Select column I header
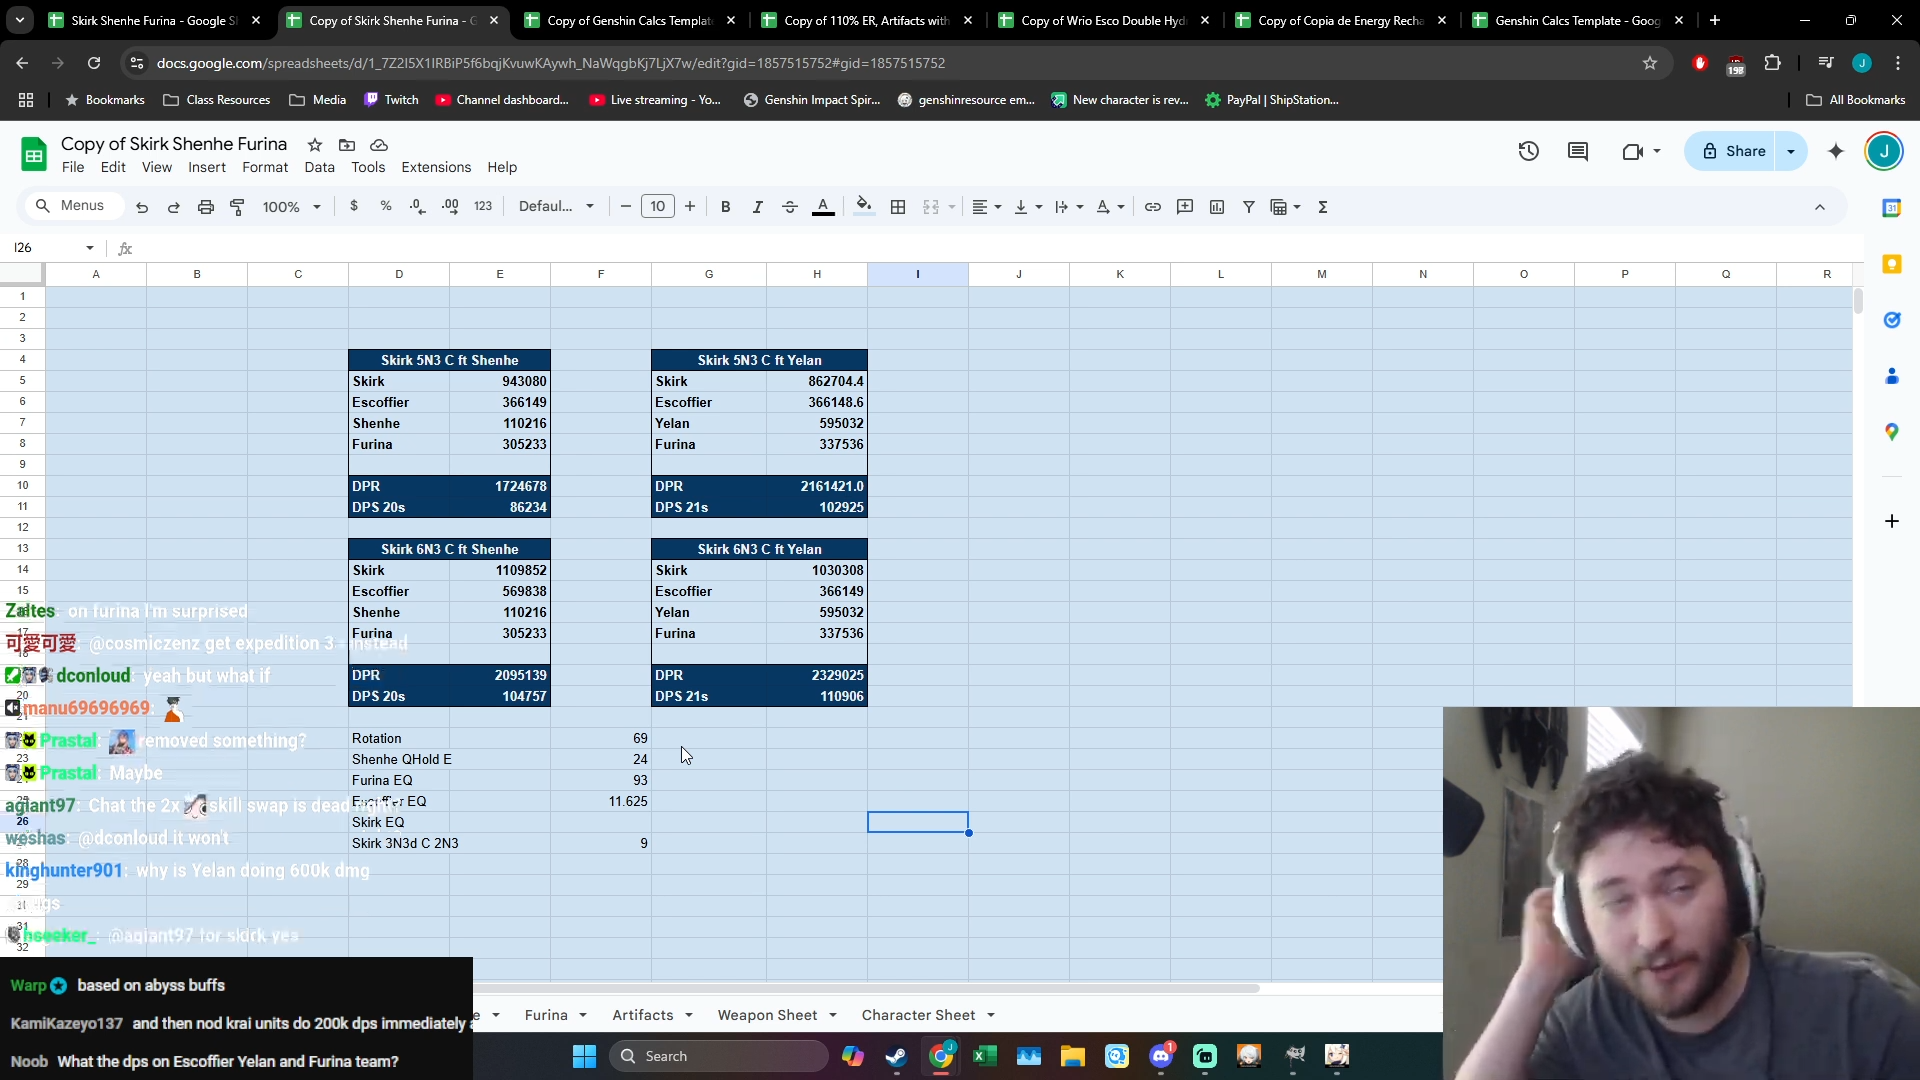 coord(918,274)
